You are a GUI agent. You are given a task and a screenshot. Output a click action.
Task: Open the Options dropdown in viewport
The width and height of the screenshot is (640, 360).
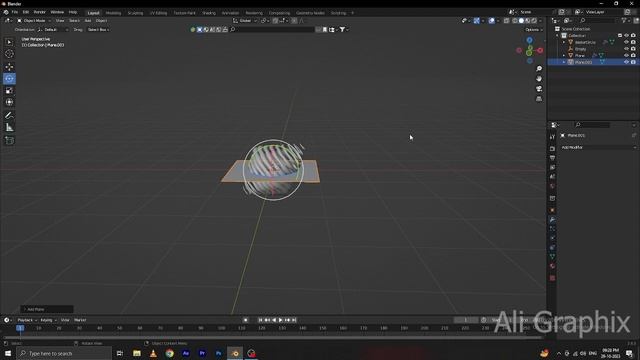534,30
